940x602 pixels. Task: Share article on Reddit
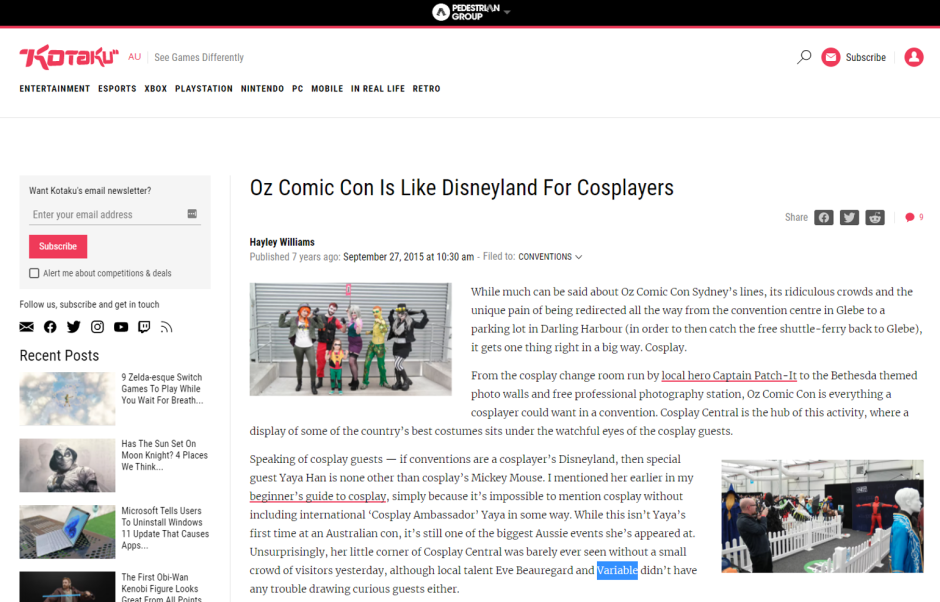875,217
